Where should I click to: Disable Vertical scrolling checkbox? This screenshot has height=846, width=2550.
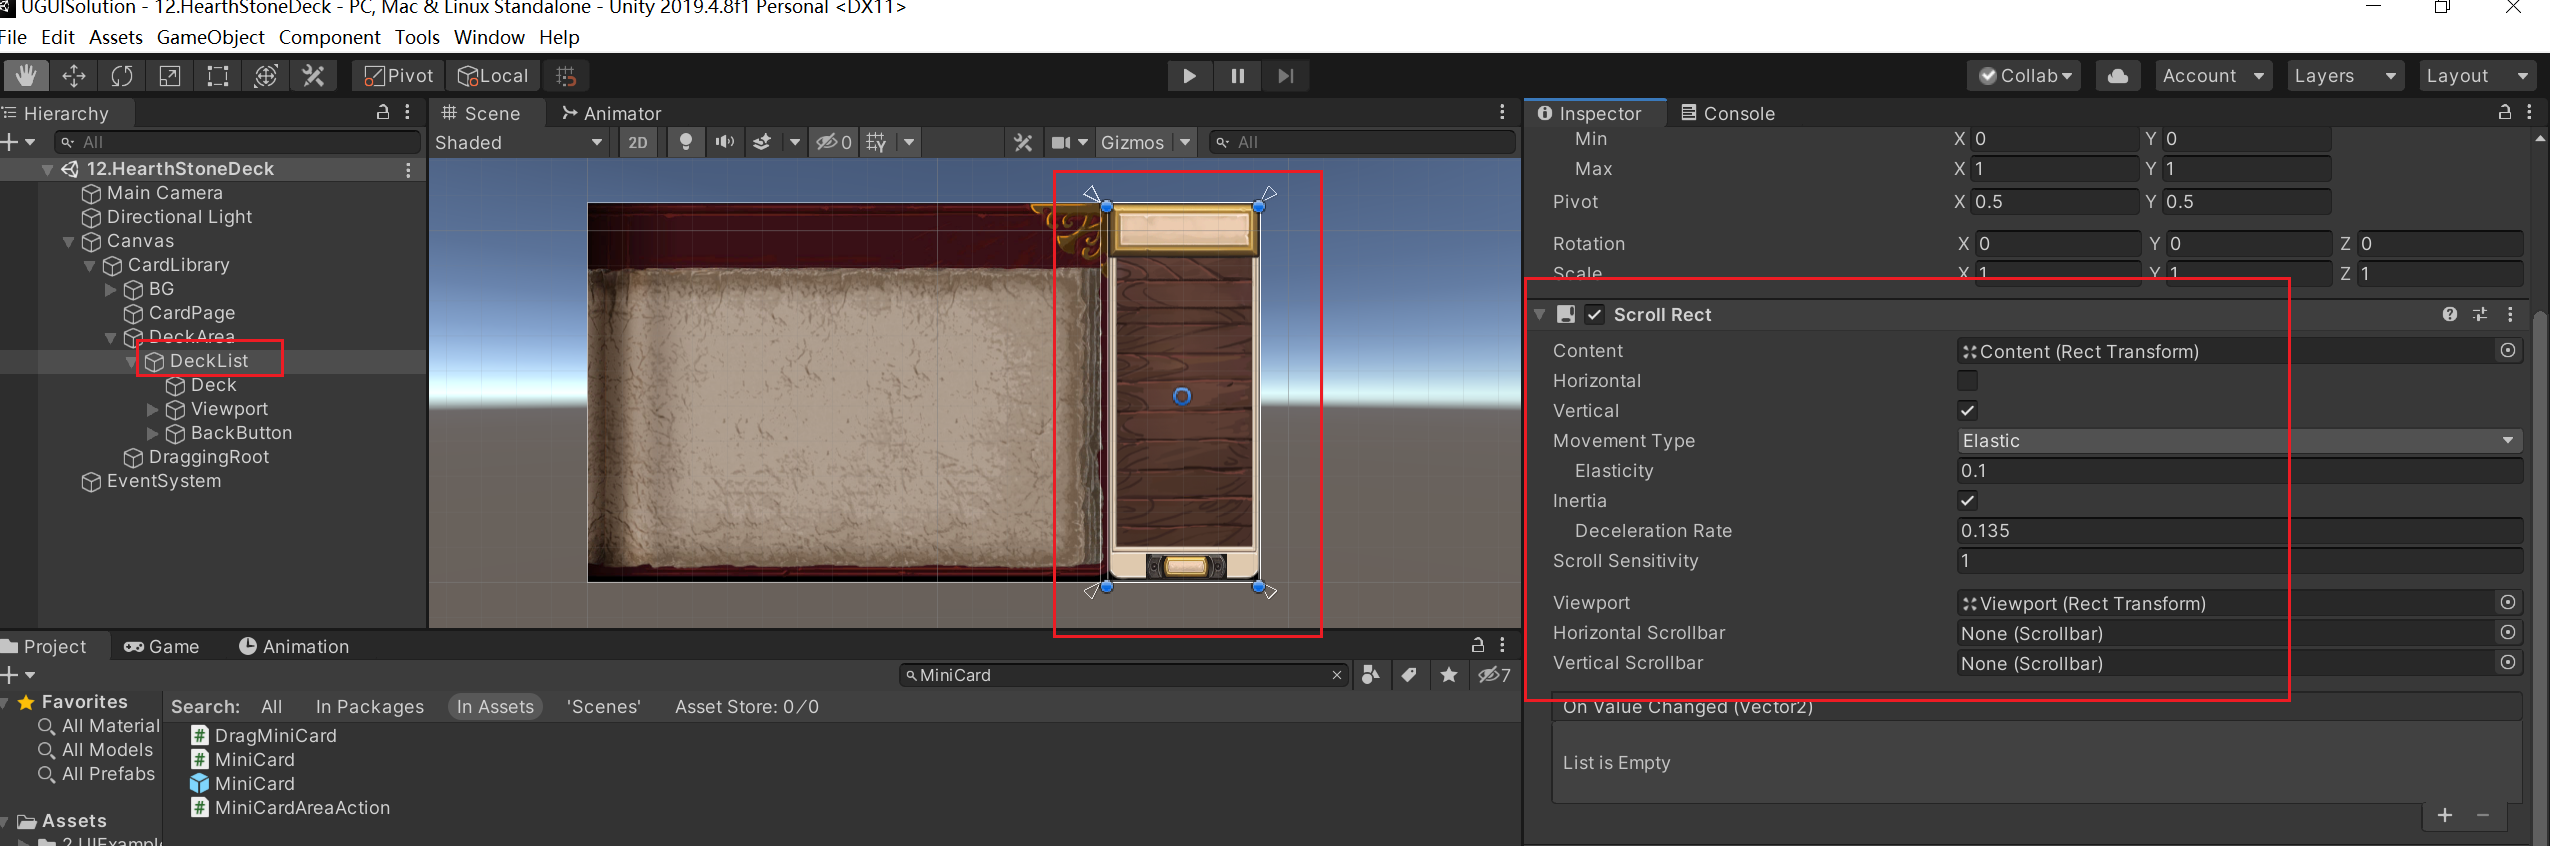coord(1967,411)
